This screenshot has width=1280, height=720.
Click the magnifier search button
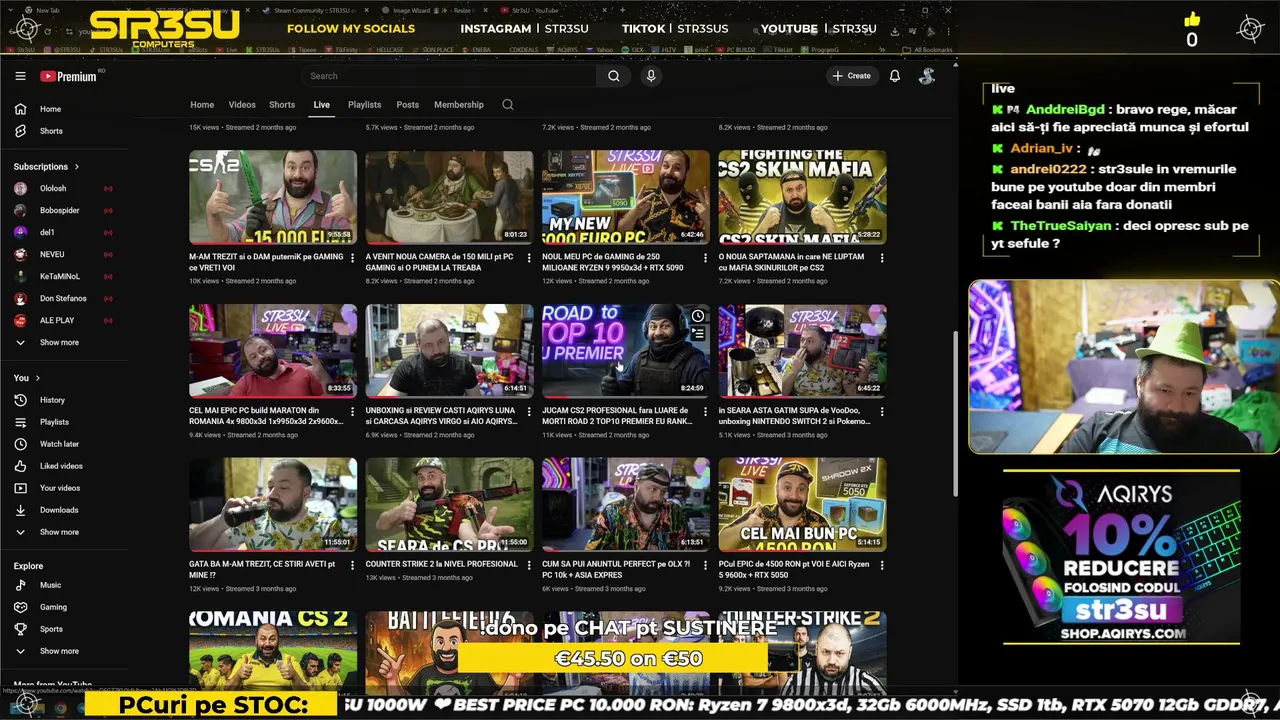(613, 76)
